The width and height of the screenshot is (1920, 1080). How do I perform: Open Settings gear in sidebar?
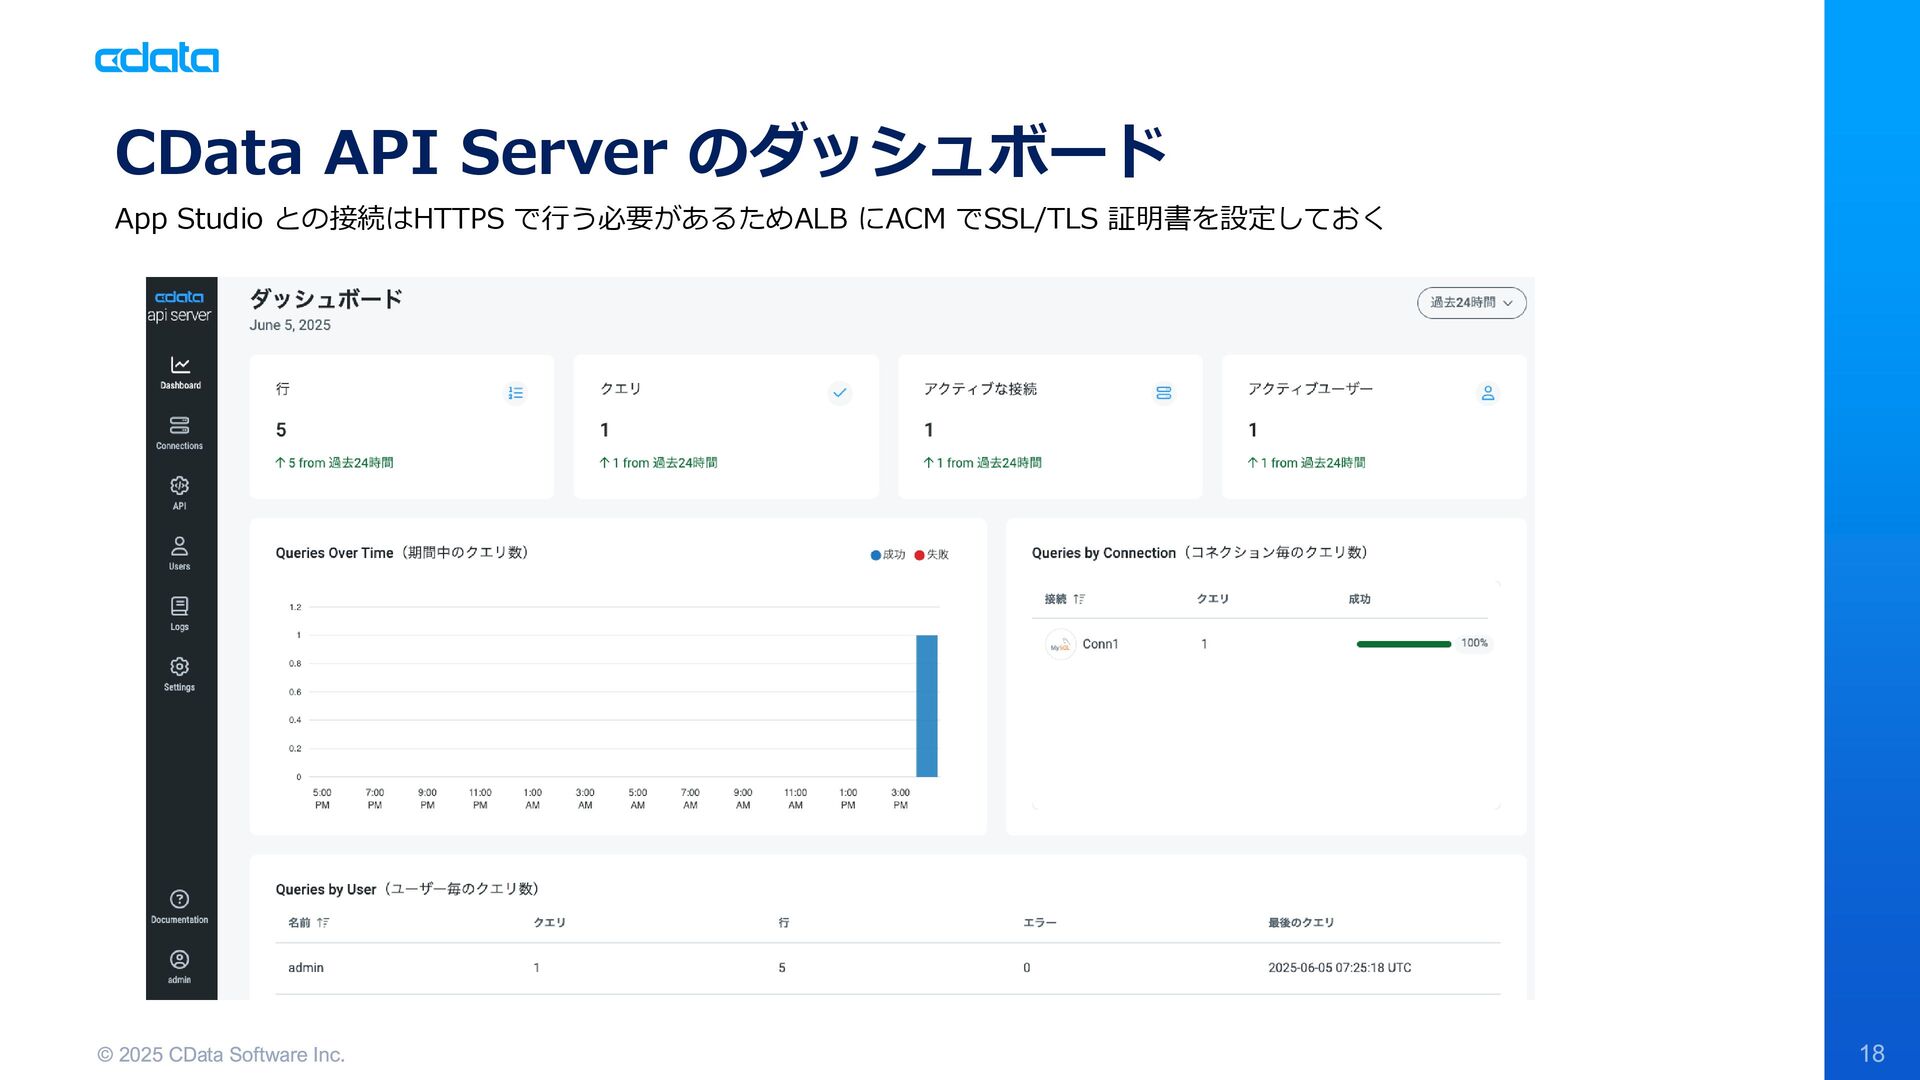[x=180, y=667]
